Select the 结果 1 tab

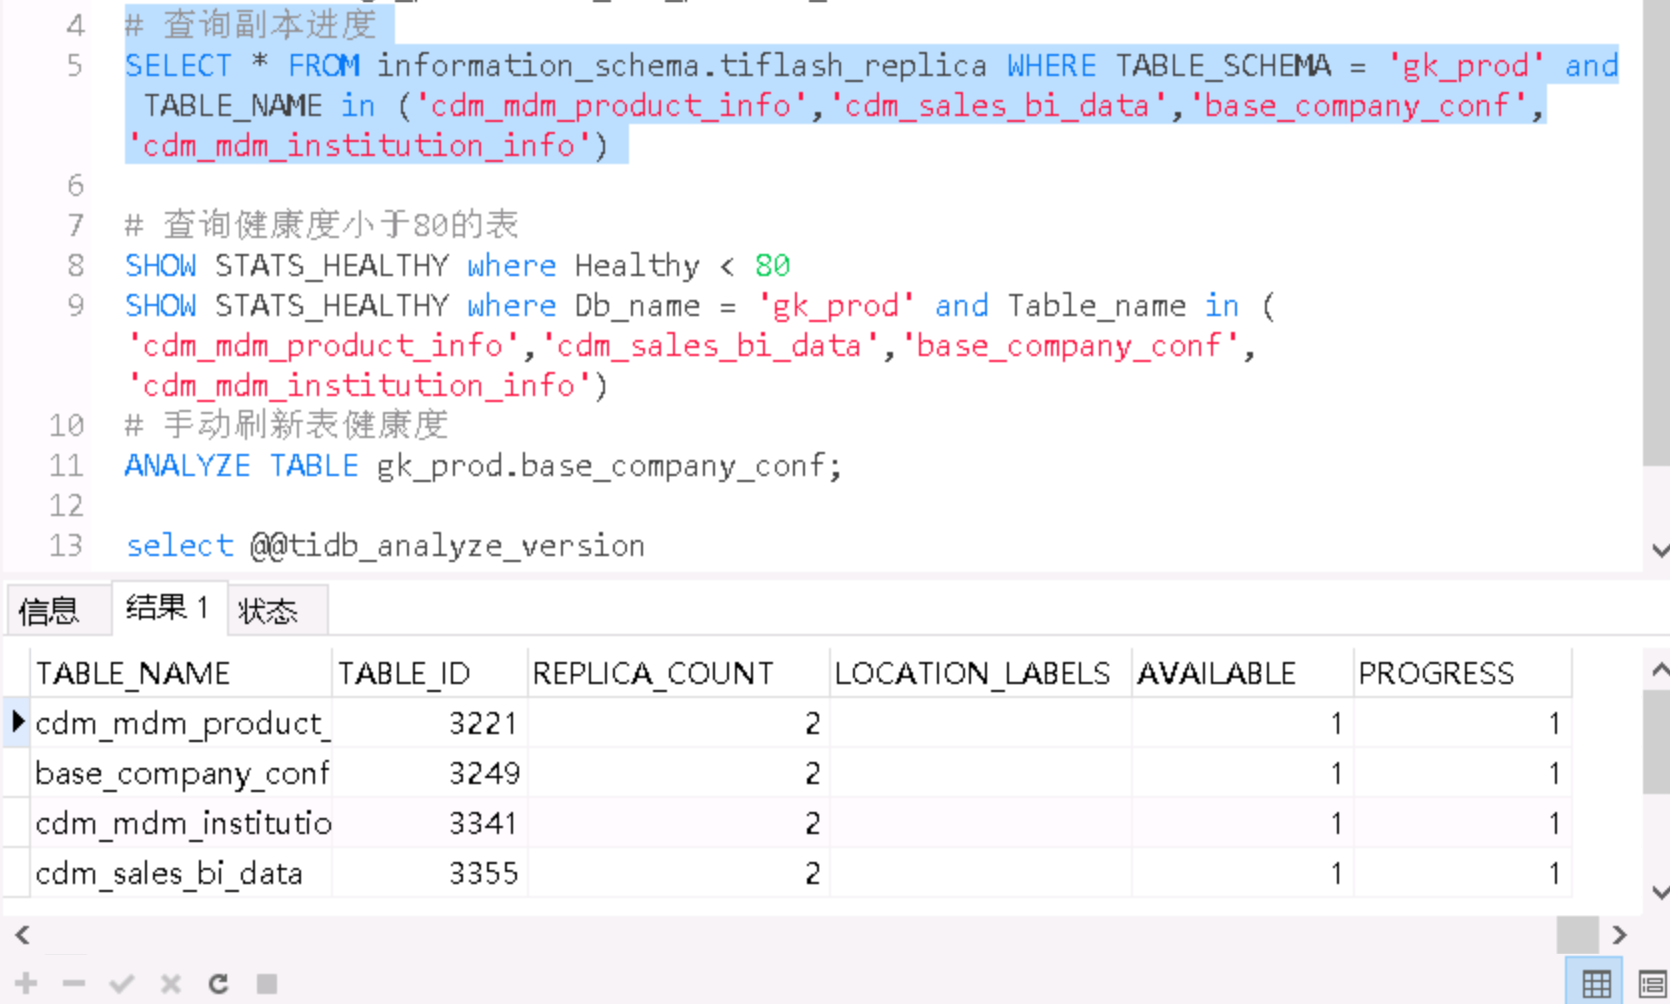point(168,607)
